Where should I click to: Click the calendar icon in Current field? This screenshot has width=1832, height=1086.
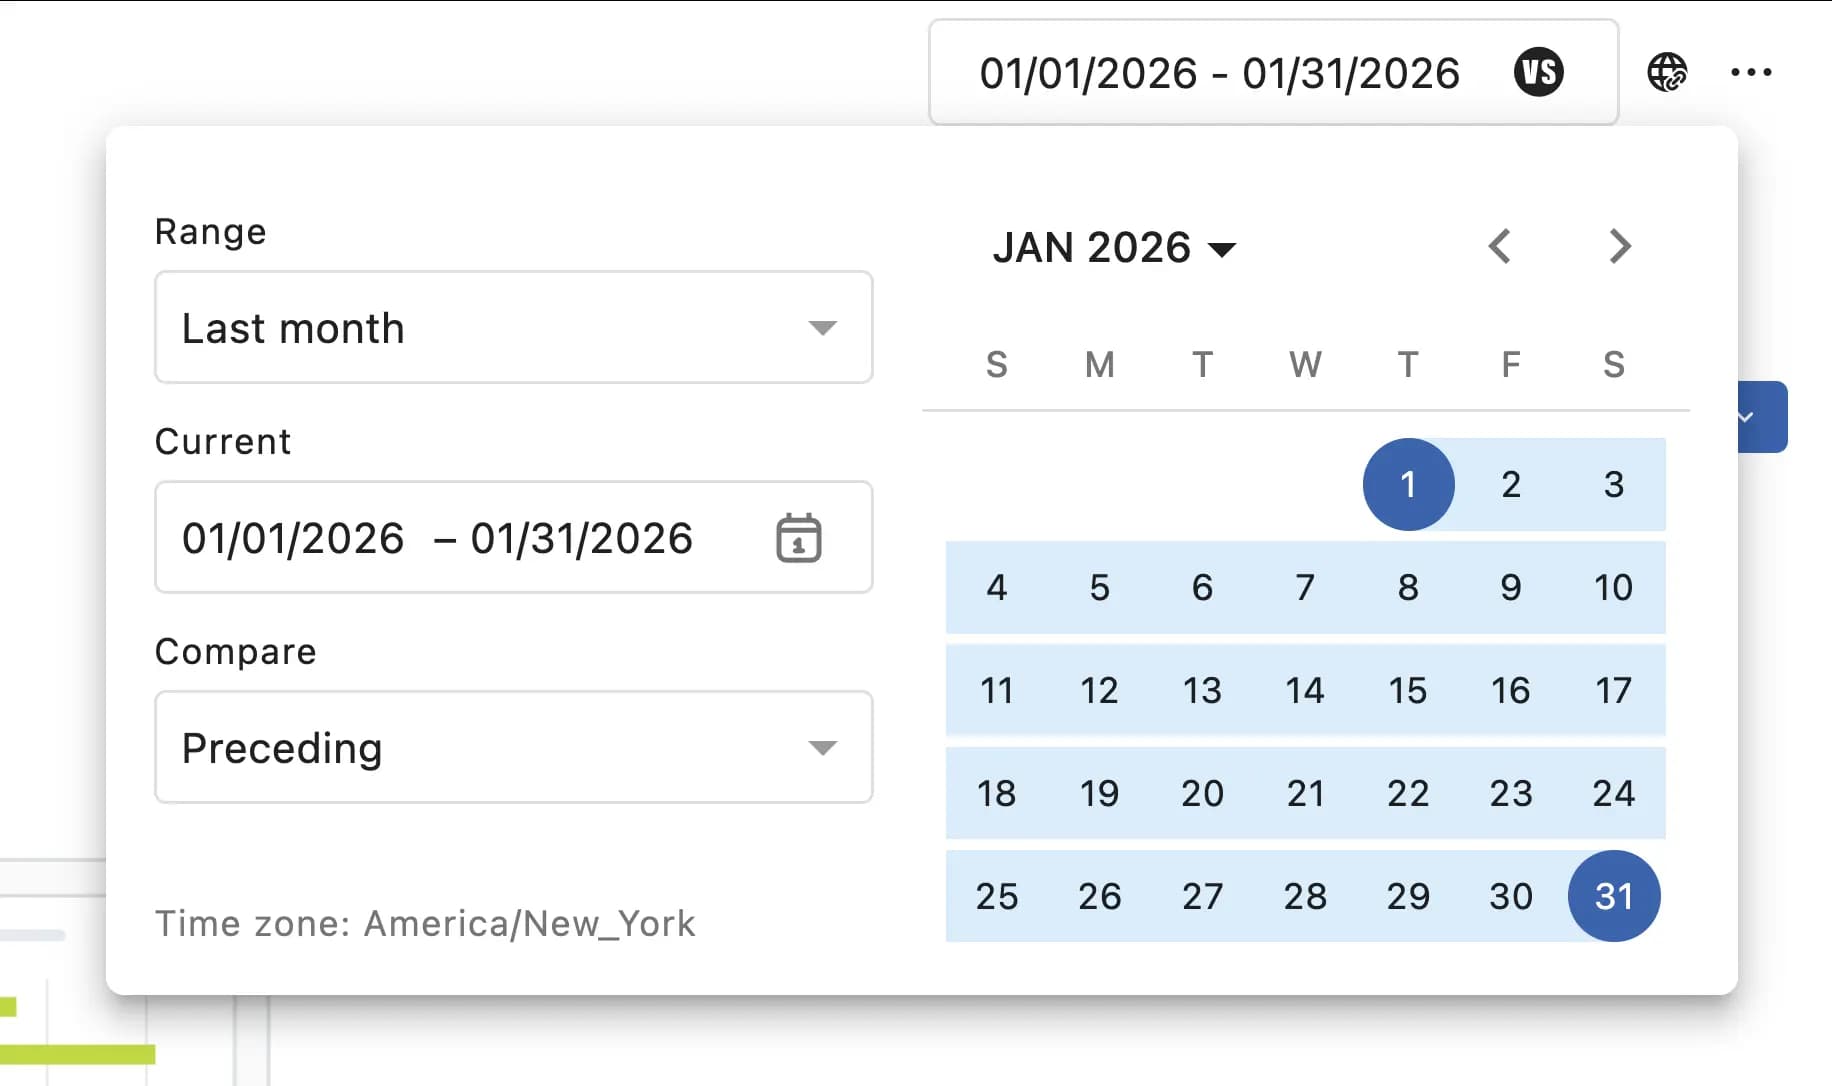click(x=798, y=538)
